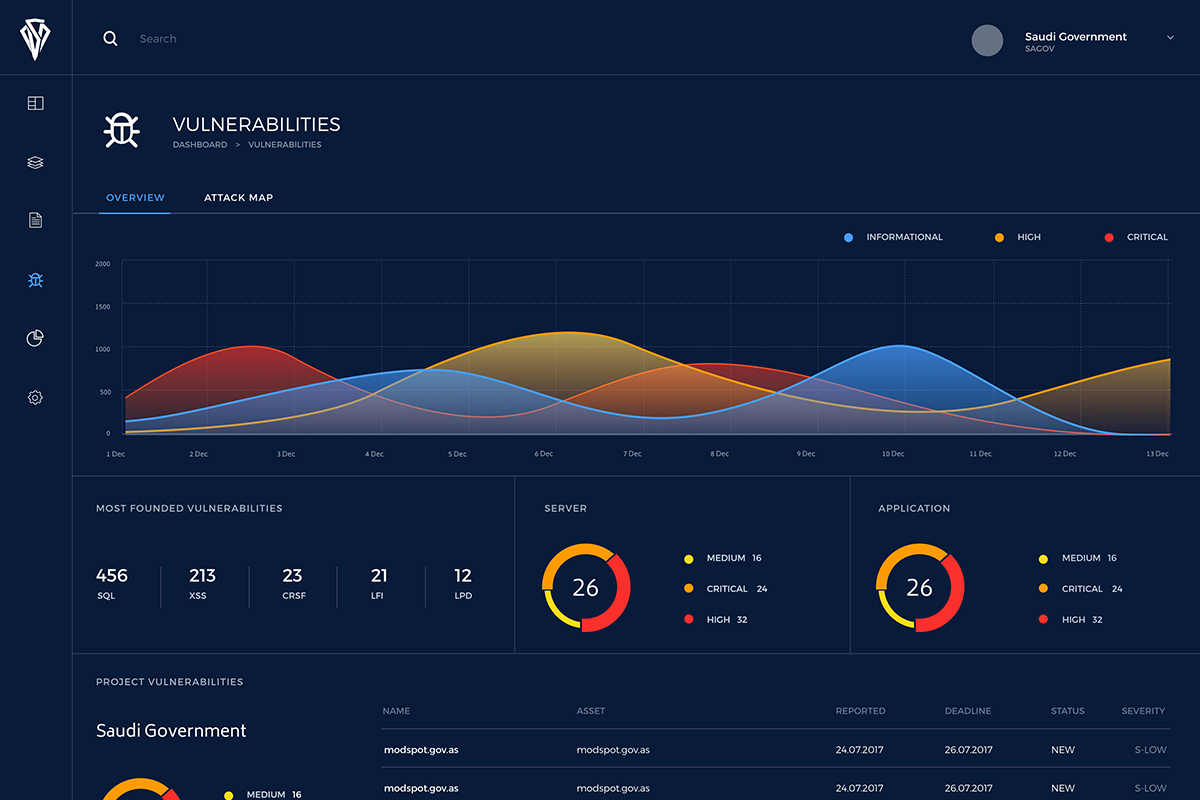Click the 1 Dec label on chart axis
The width and height of the screenshot is (1200, 800).
(x=115, y=454)
